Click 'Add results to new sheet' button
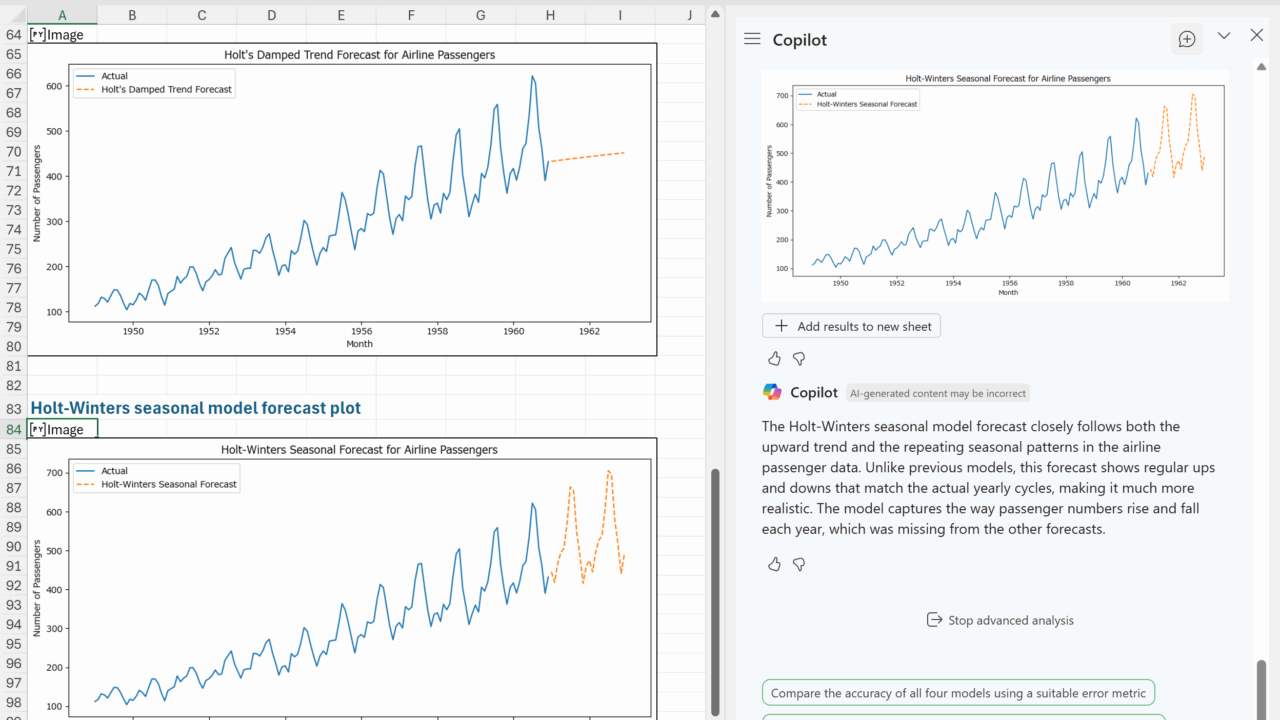This screenshot has height=720, width=1280. point(851,326)
